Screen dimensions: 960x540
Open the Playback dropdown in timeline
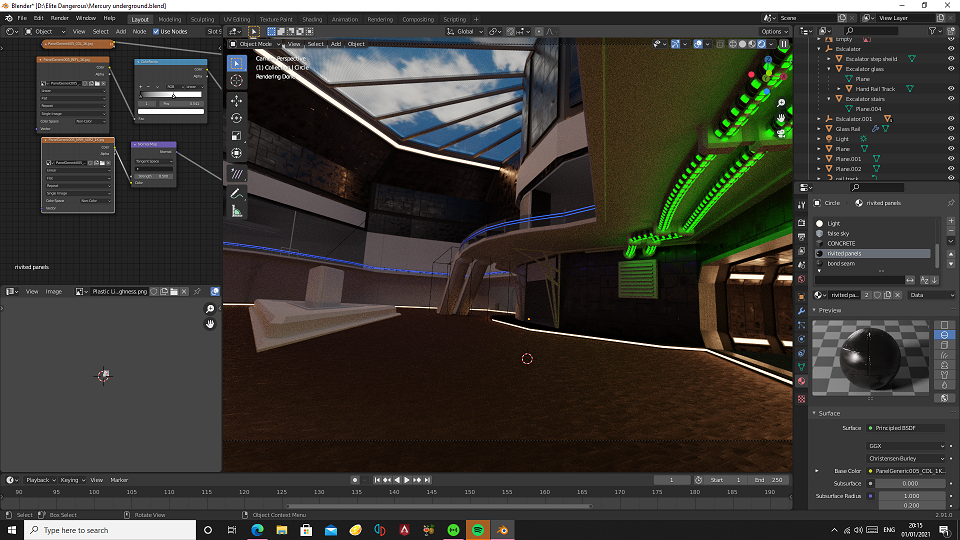point(40,480)
